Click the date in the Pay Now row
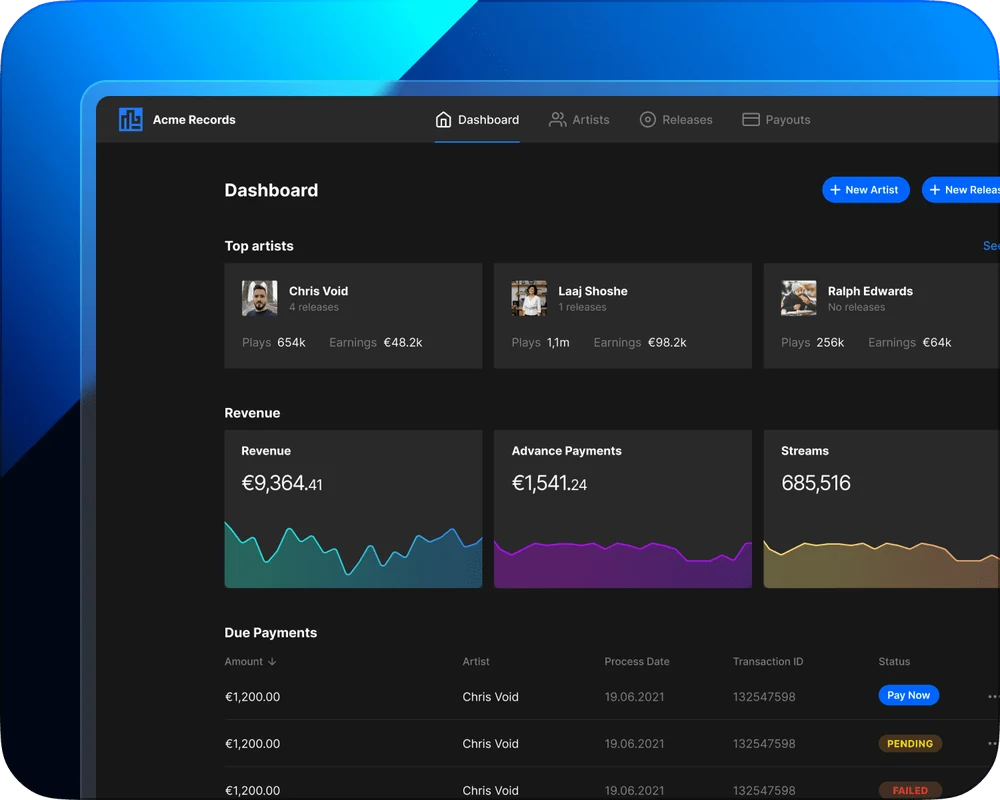Viewport: 1000px width, 800px height. [634, 697]
